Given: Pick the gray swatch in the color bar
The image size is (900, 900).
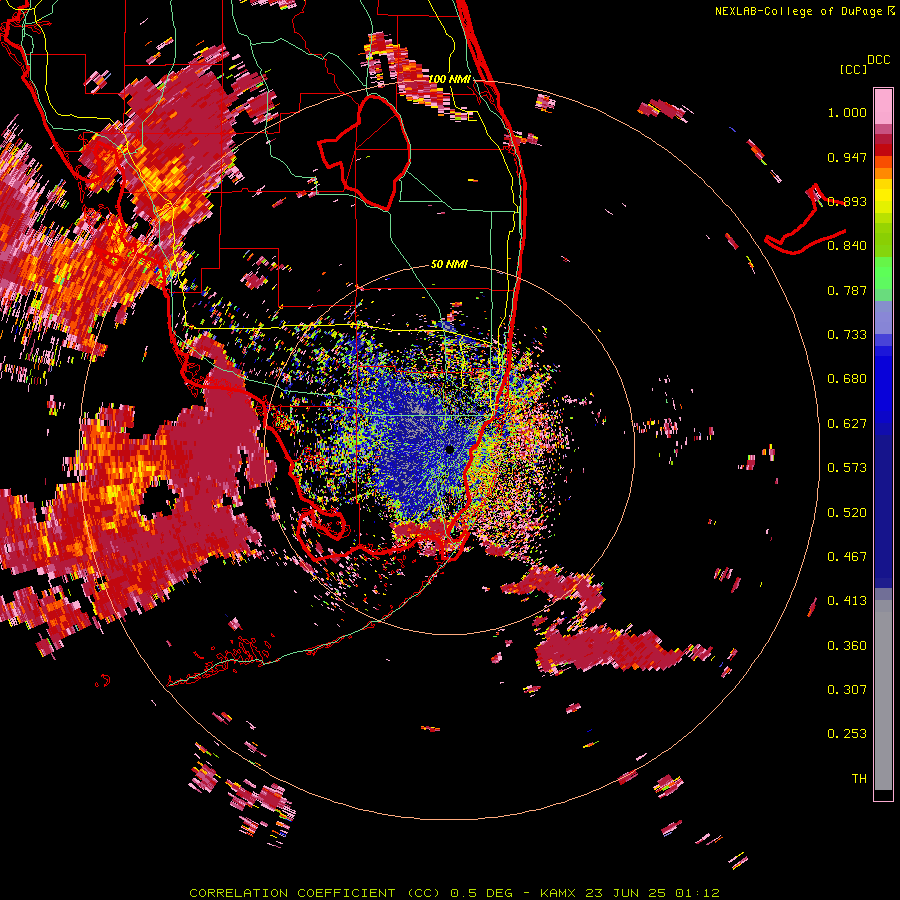Looking at the screenshot, I should 883,695.
